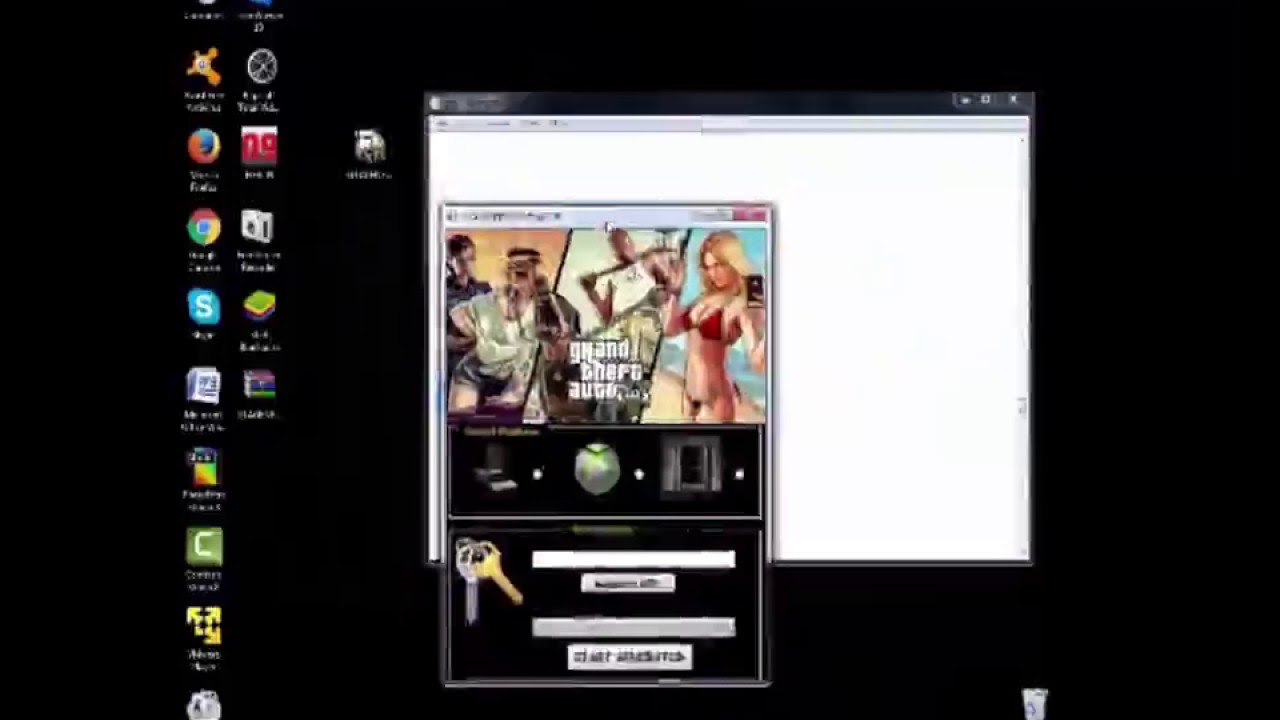Click the generated key text field
1280x720 pixels.
(x=633, y=560)
